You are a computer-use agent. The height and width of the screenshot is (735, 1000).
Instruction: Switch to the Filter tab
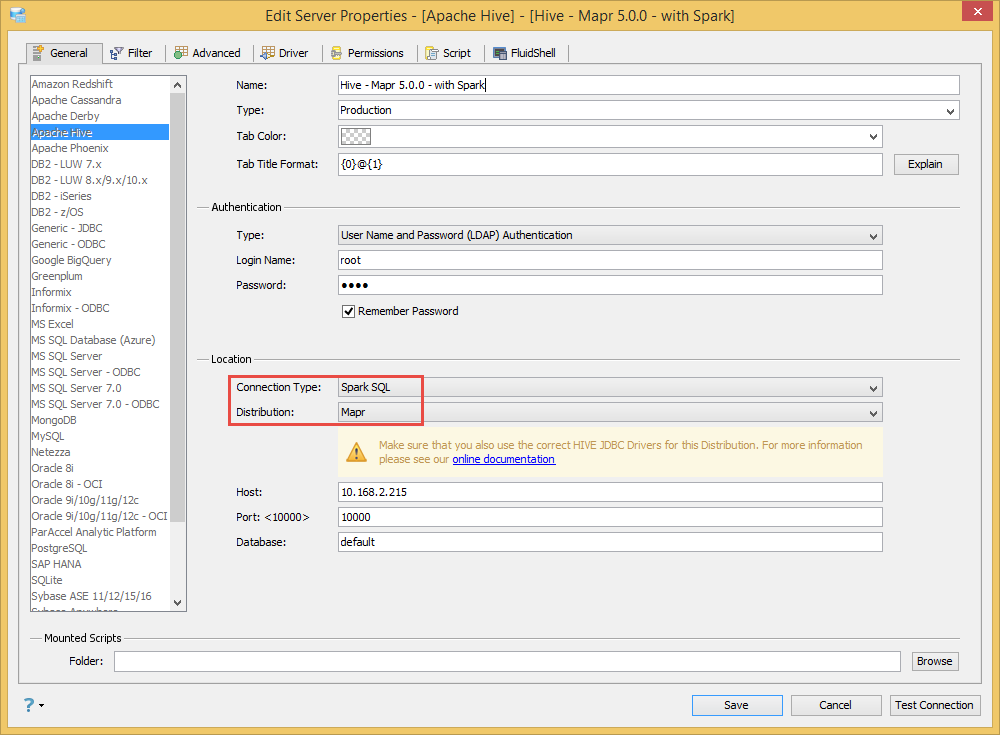pos(131,53)
